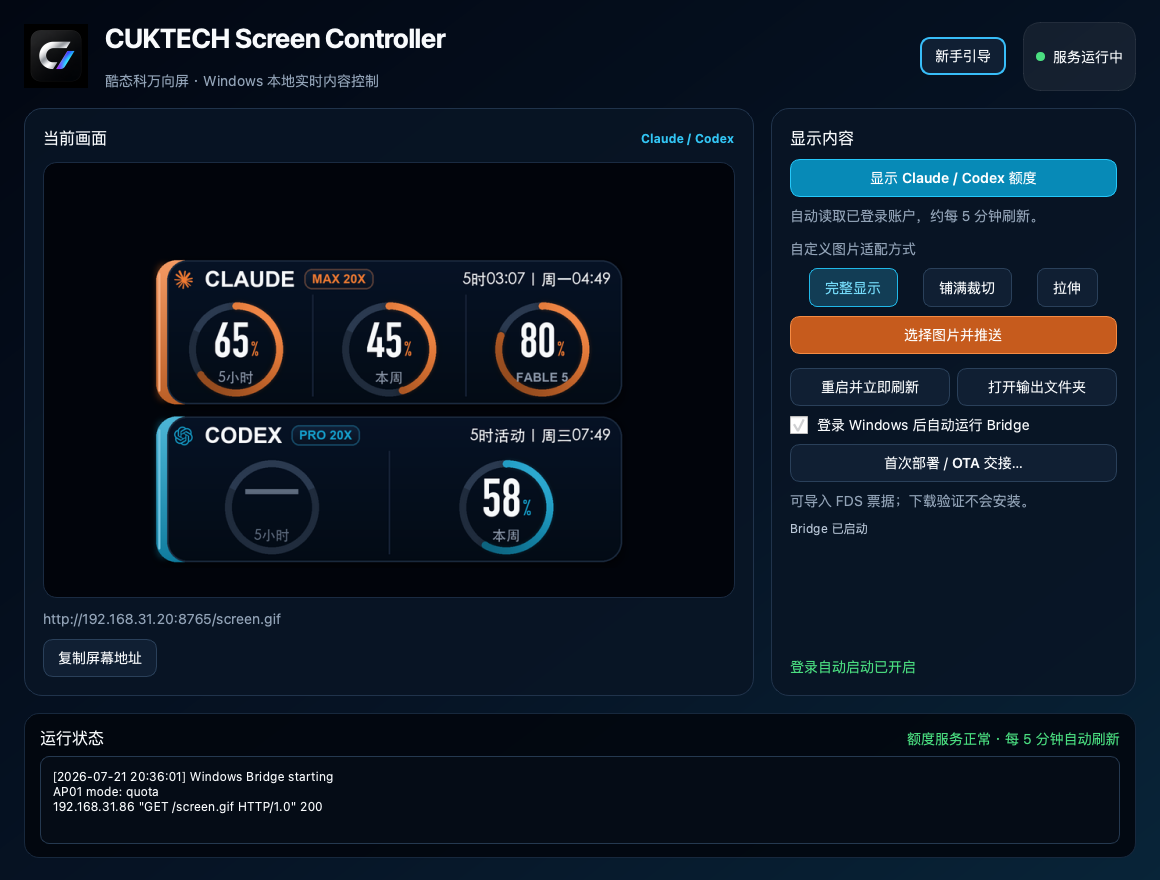Click the run status log box
1160x880 pixels.
[580, 799]
